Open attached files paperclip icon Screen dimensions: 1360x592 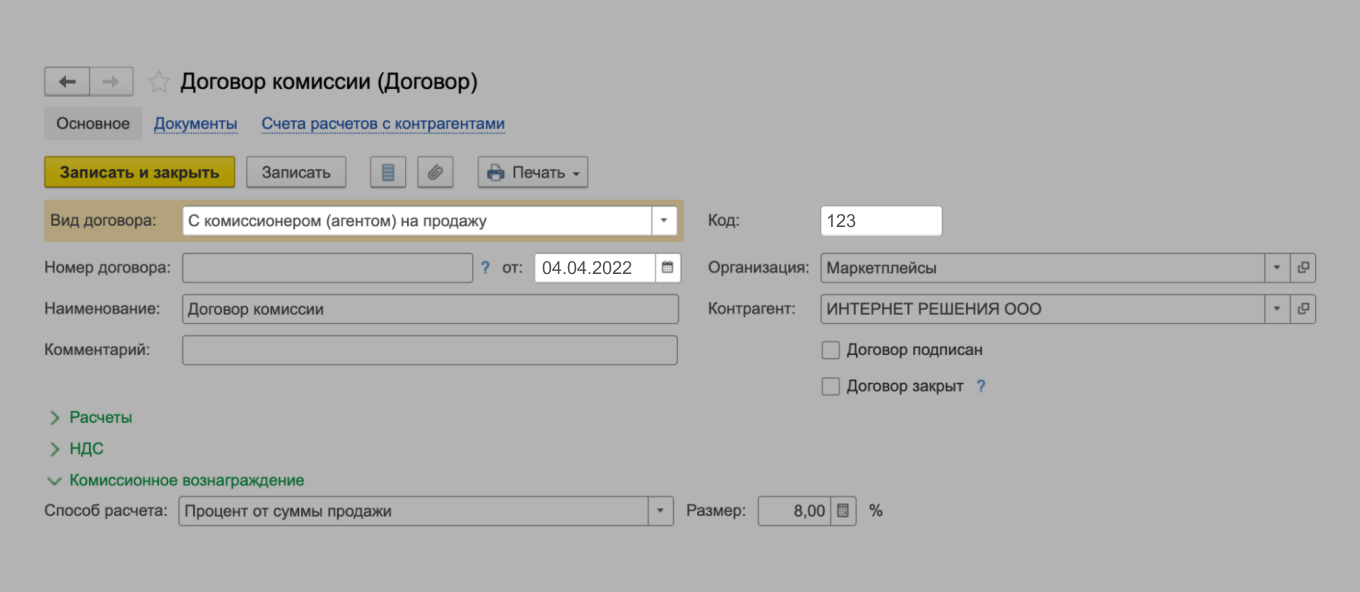coord(435,172)
